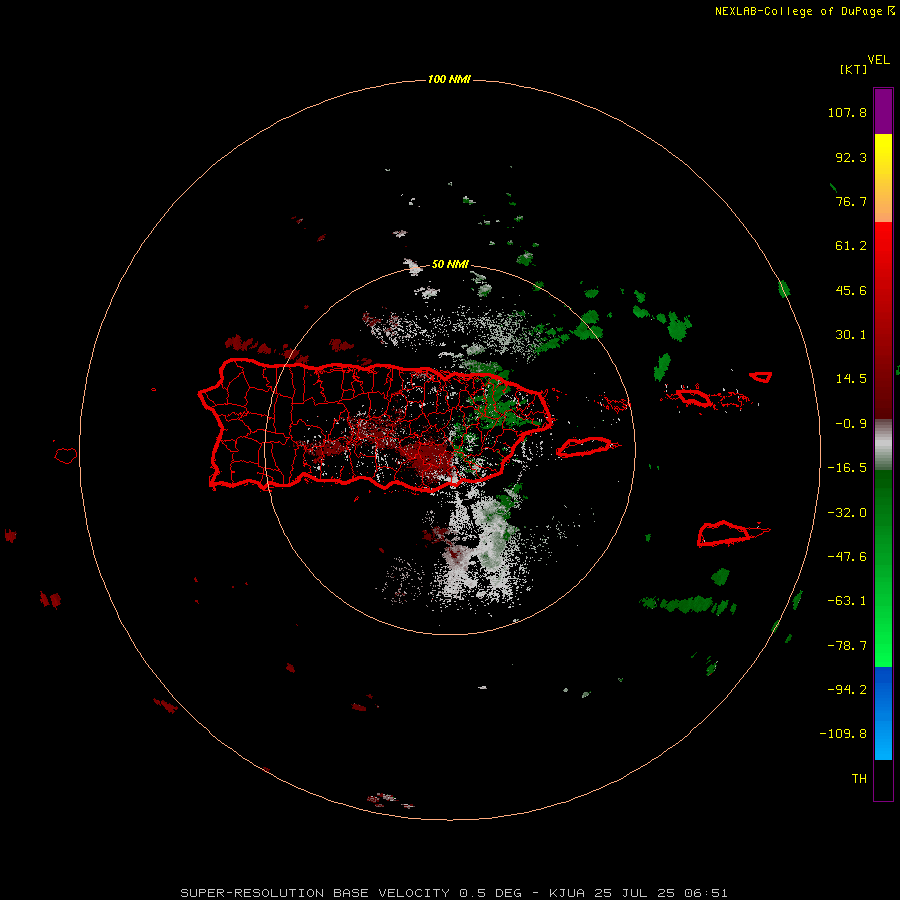Click the 100 NMI range ring label
The image size is (900, 900).
pyautogui.click(x=449, y=79)
